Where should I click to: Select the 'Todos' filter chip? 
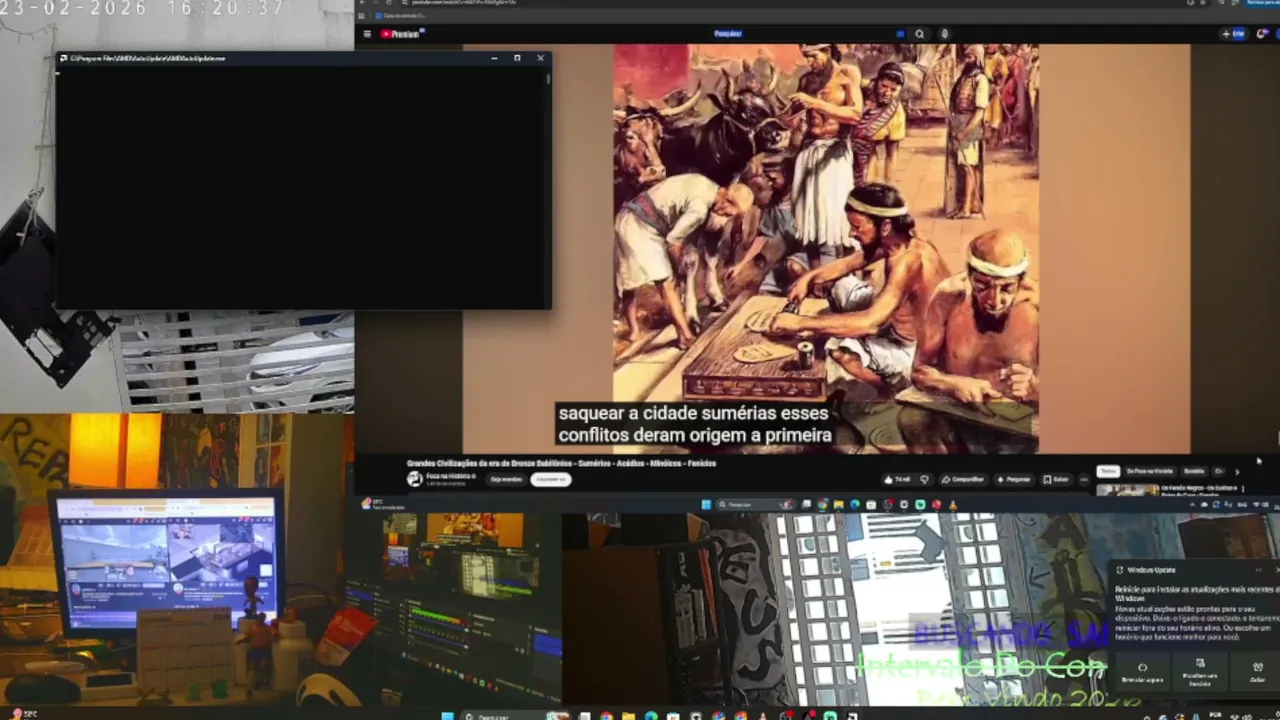tap(1107, 471)
